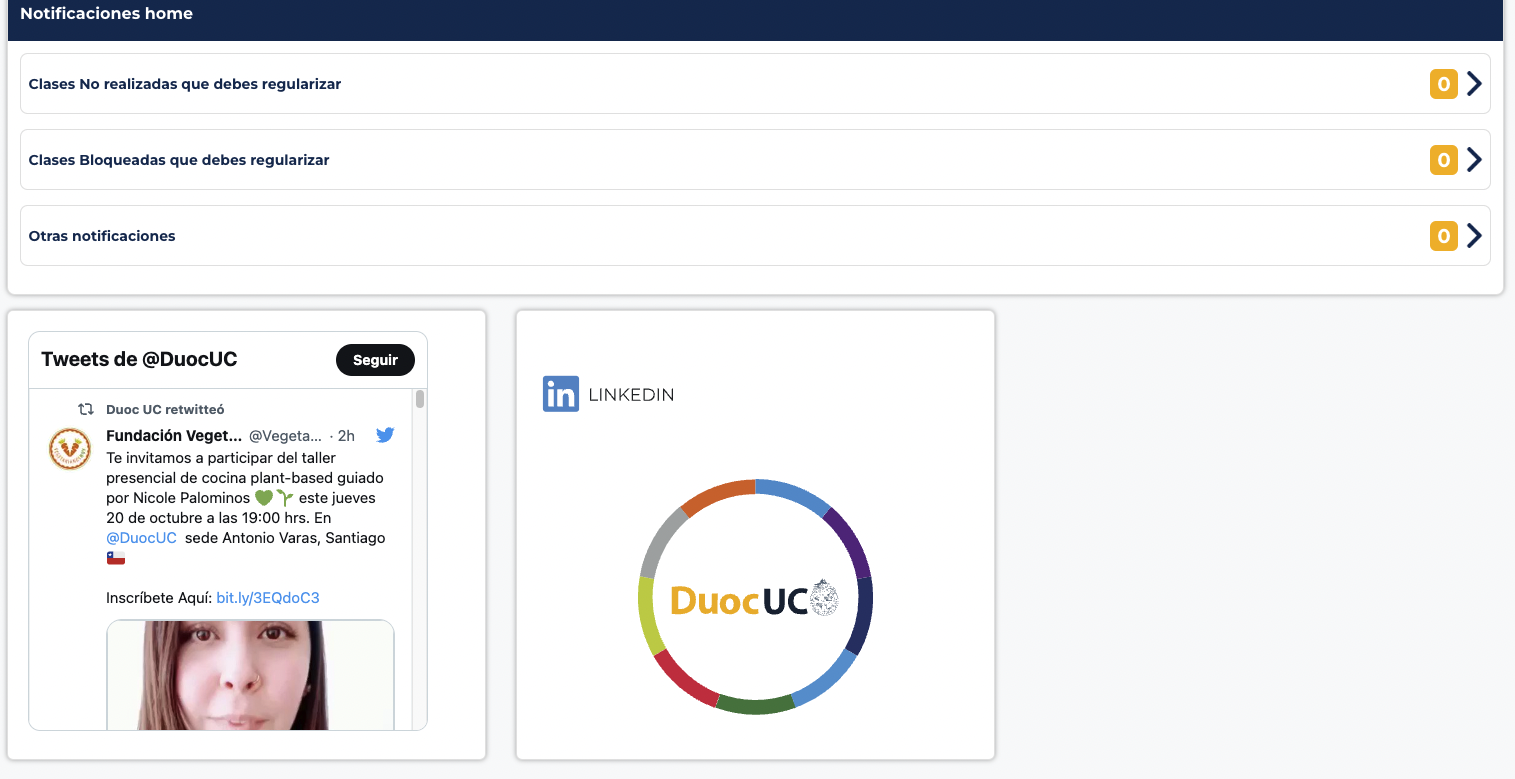Expand Otras notificaciones chevron arrow
This screenshot has width=1515, height=779.
[x=1473, y=236]
